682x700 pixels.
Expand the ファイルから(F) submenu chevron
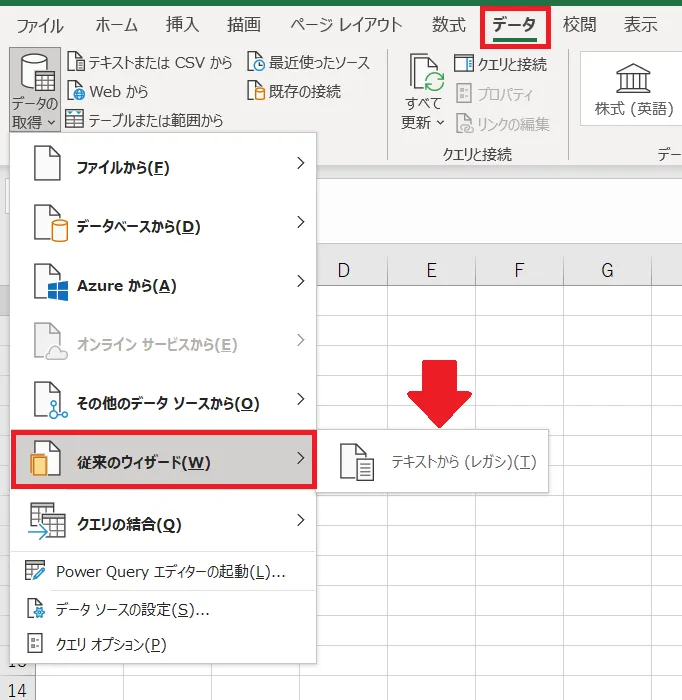tap(301, 163)
